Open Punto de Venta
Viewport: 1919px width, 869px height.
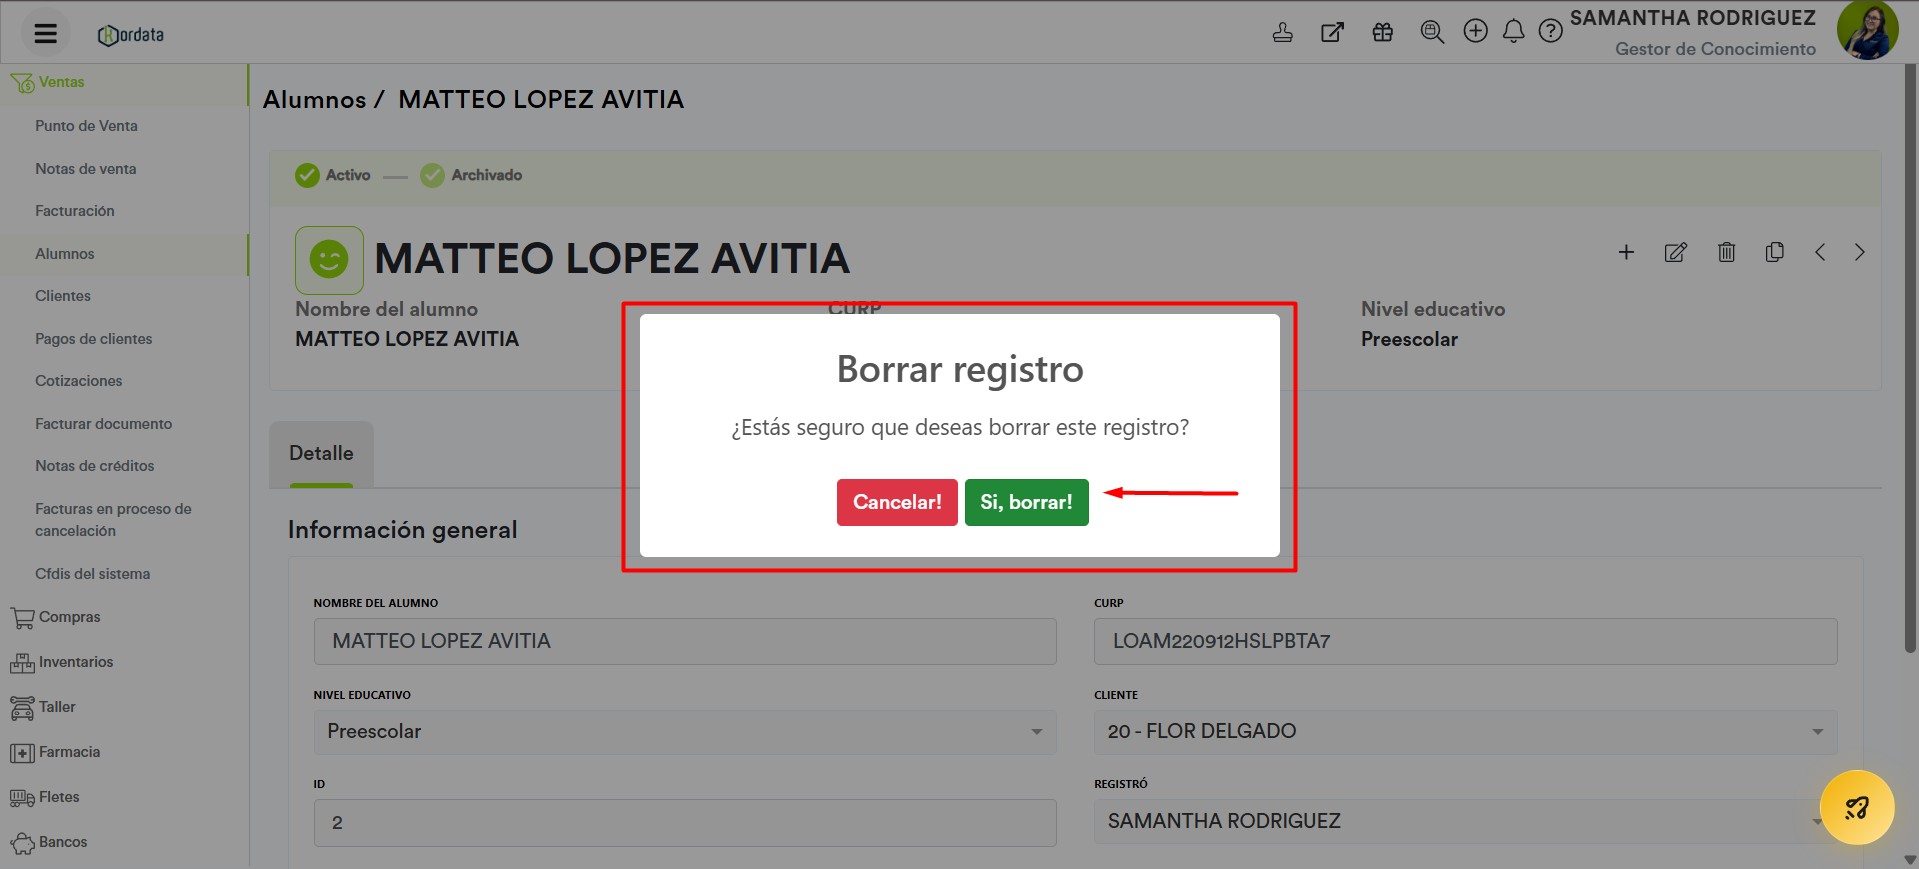pyautogui.click(x=86, y=126)
